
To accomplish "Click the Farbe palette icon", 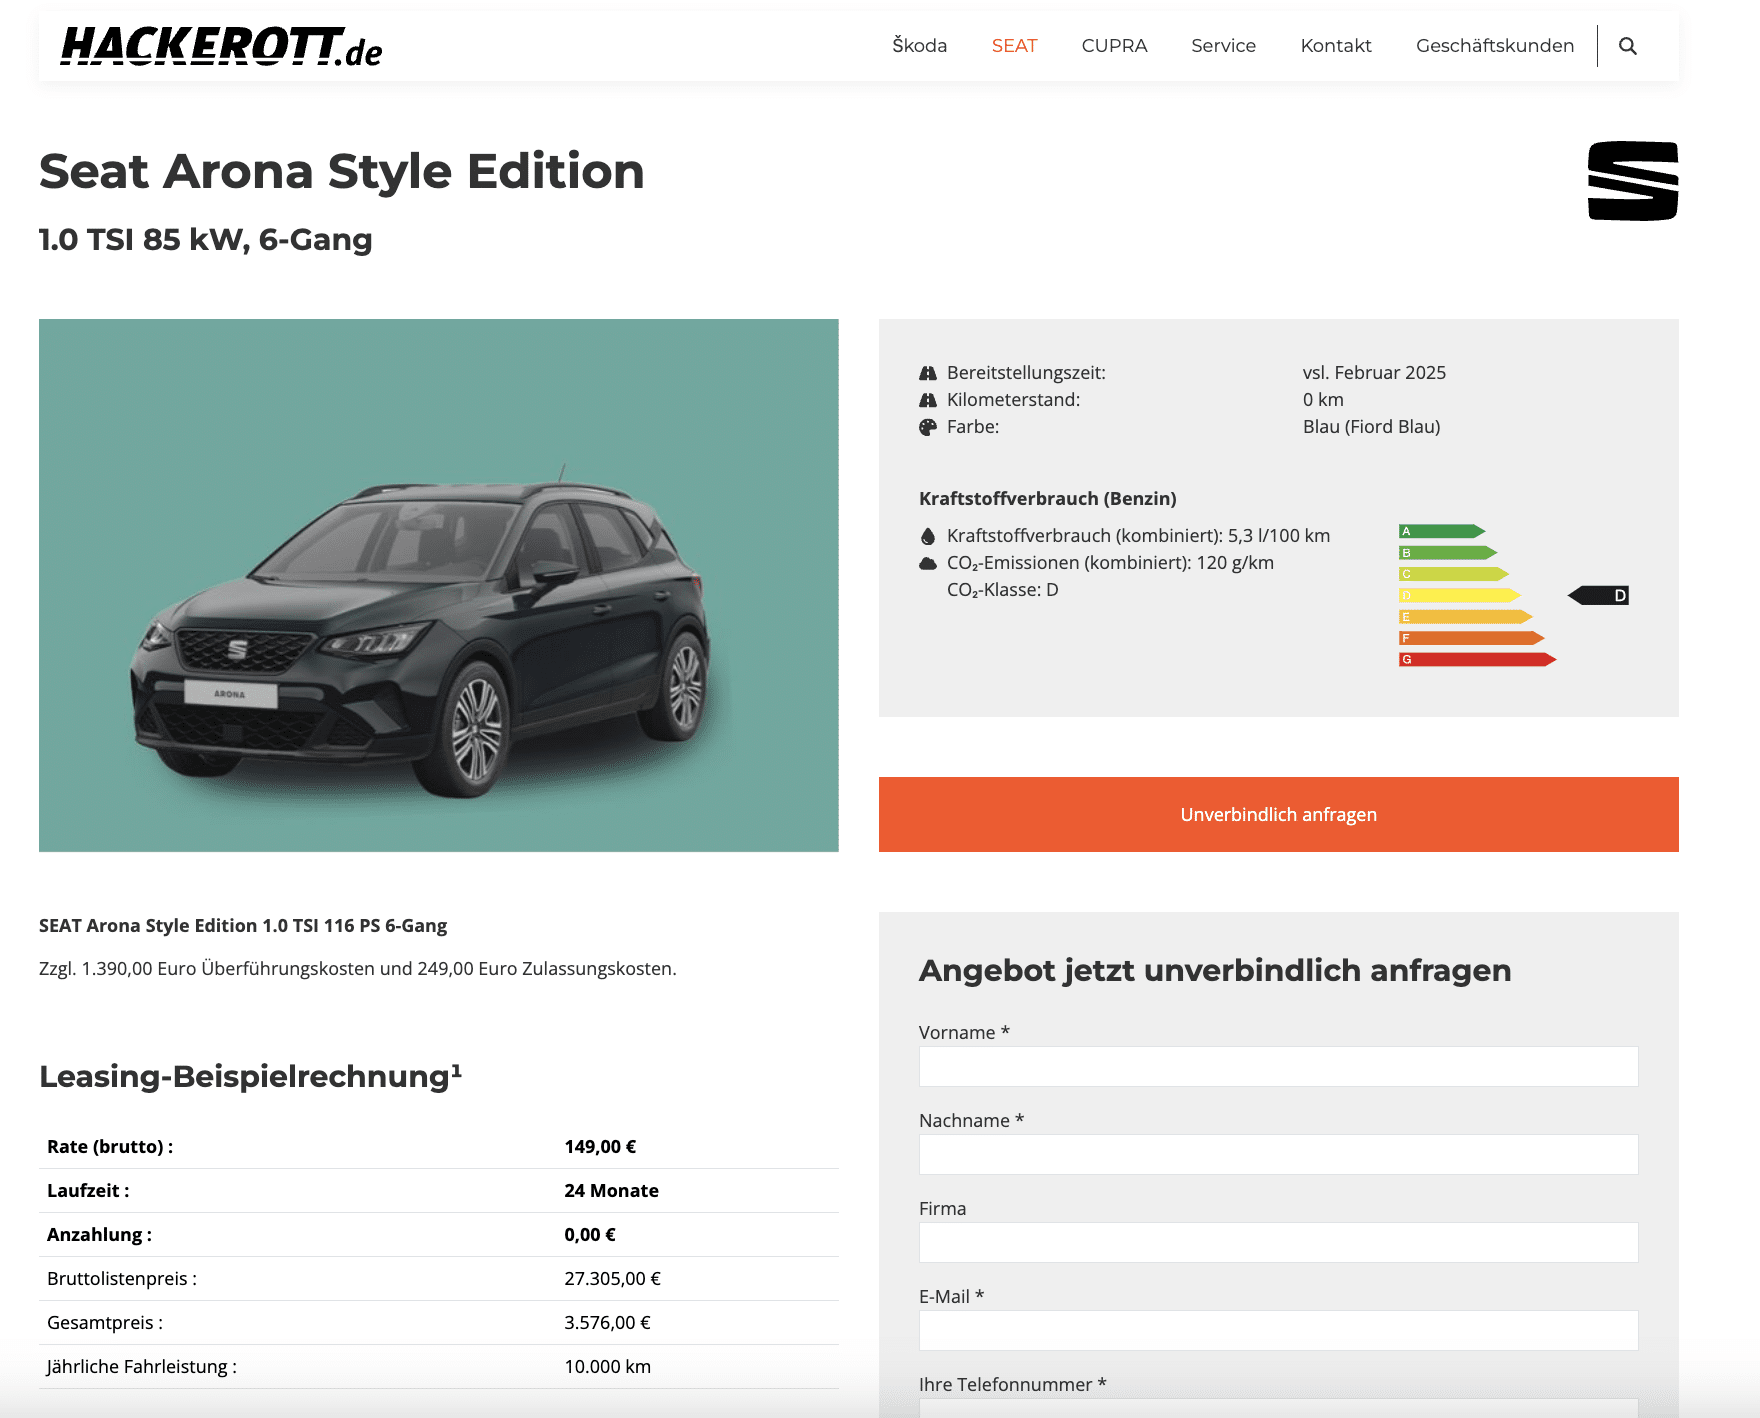I will coord(928,427).
